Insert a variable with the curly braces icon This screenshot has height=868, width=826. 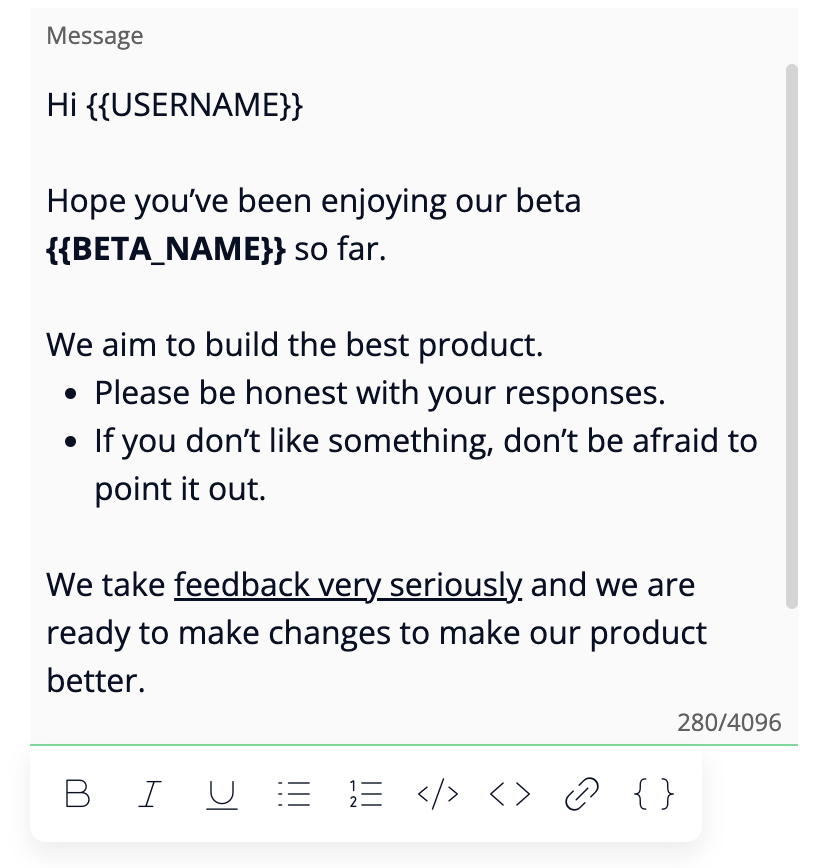click(654, 794)
